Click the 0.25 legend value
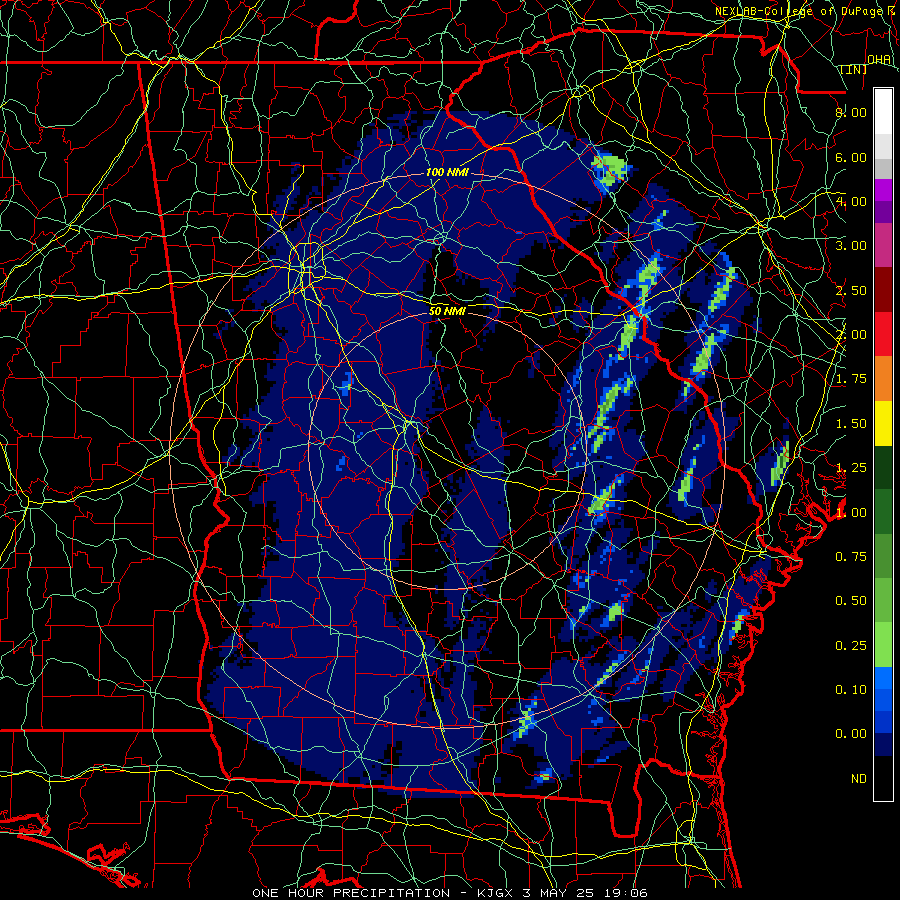Image resolution: width=900 pixels, height=900 pixels. 851,646
